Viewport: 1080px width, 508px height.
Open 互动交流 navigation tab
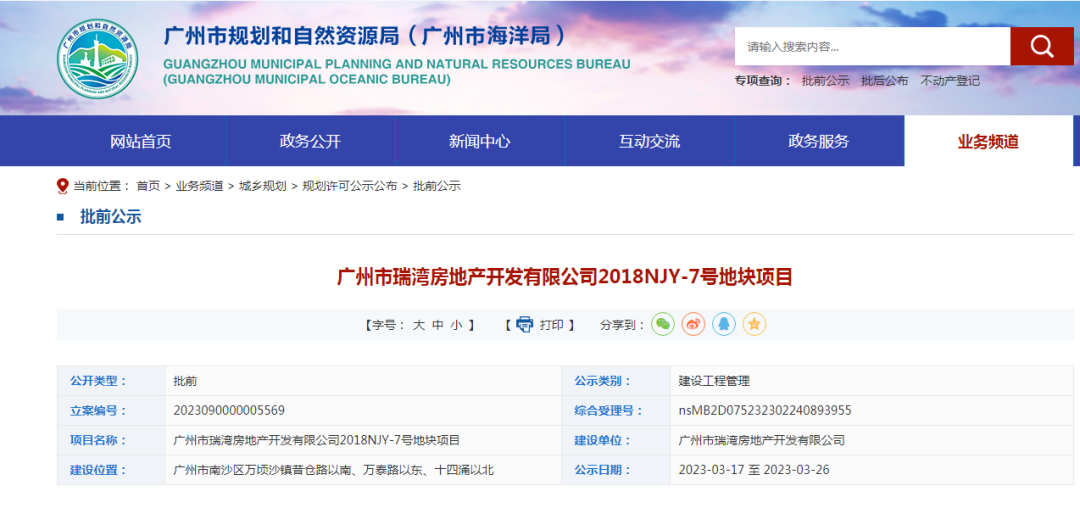point(649,141)
